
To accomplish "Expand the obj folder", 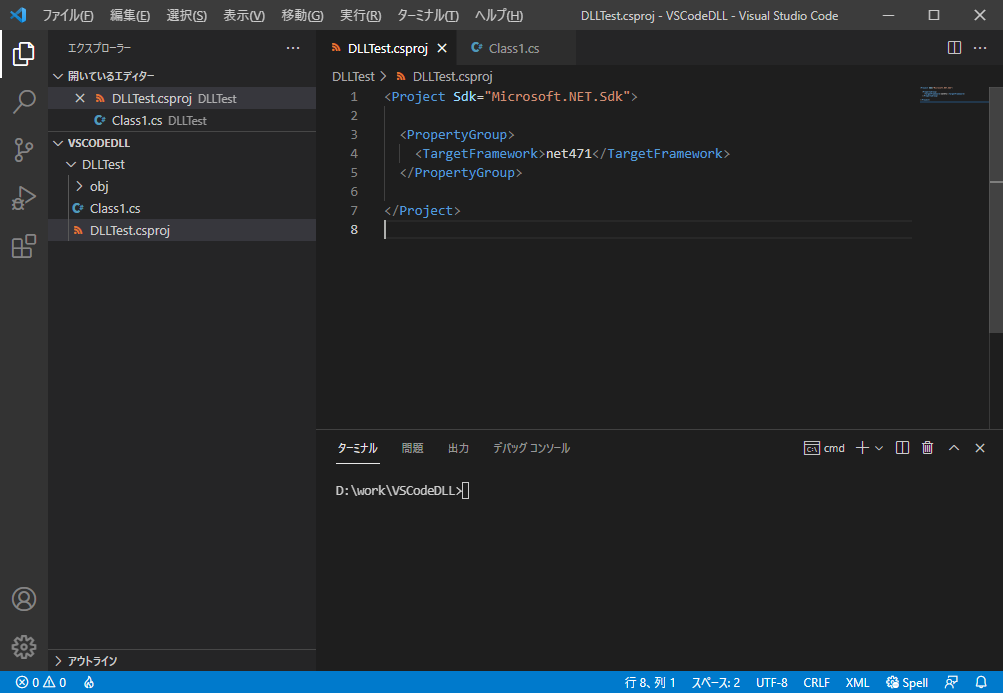I will [182, 186].
